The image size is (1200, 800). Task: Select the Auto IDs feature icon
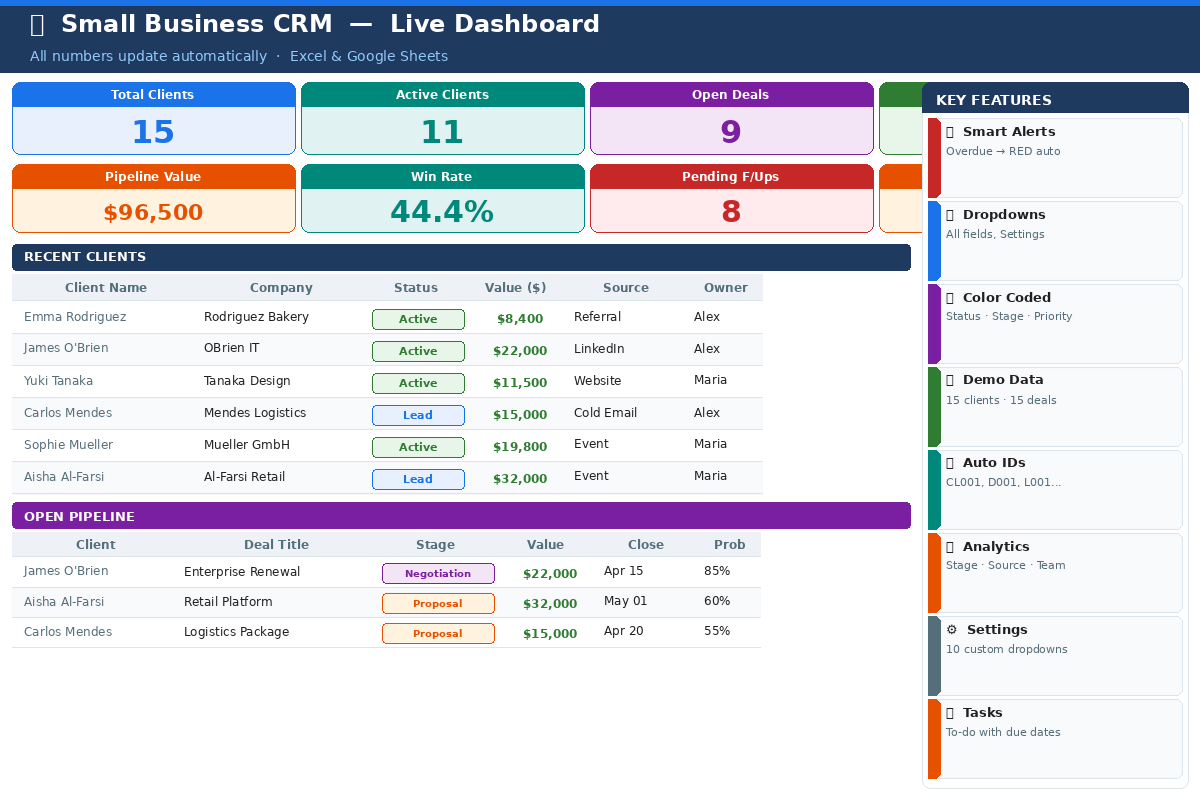point(949,463)
